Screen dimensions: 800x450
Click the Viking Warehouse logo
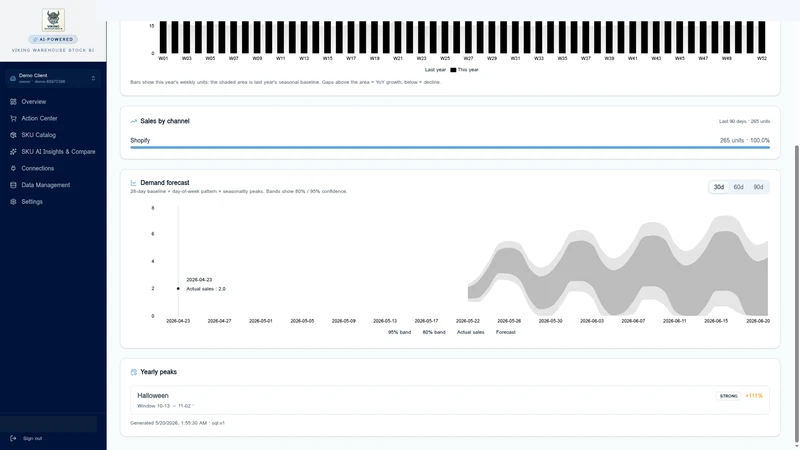(x=53, y=20)
